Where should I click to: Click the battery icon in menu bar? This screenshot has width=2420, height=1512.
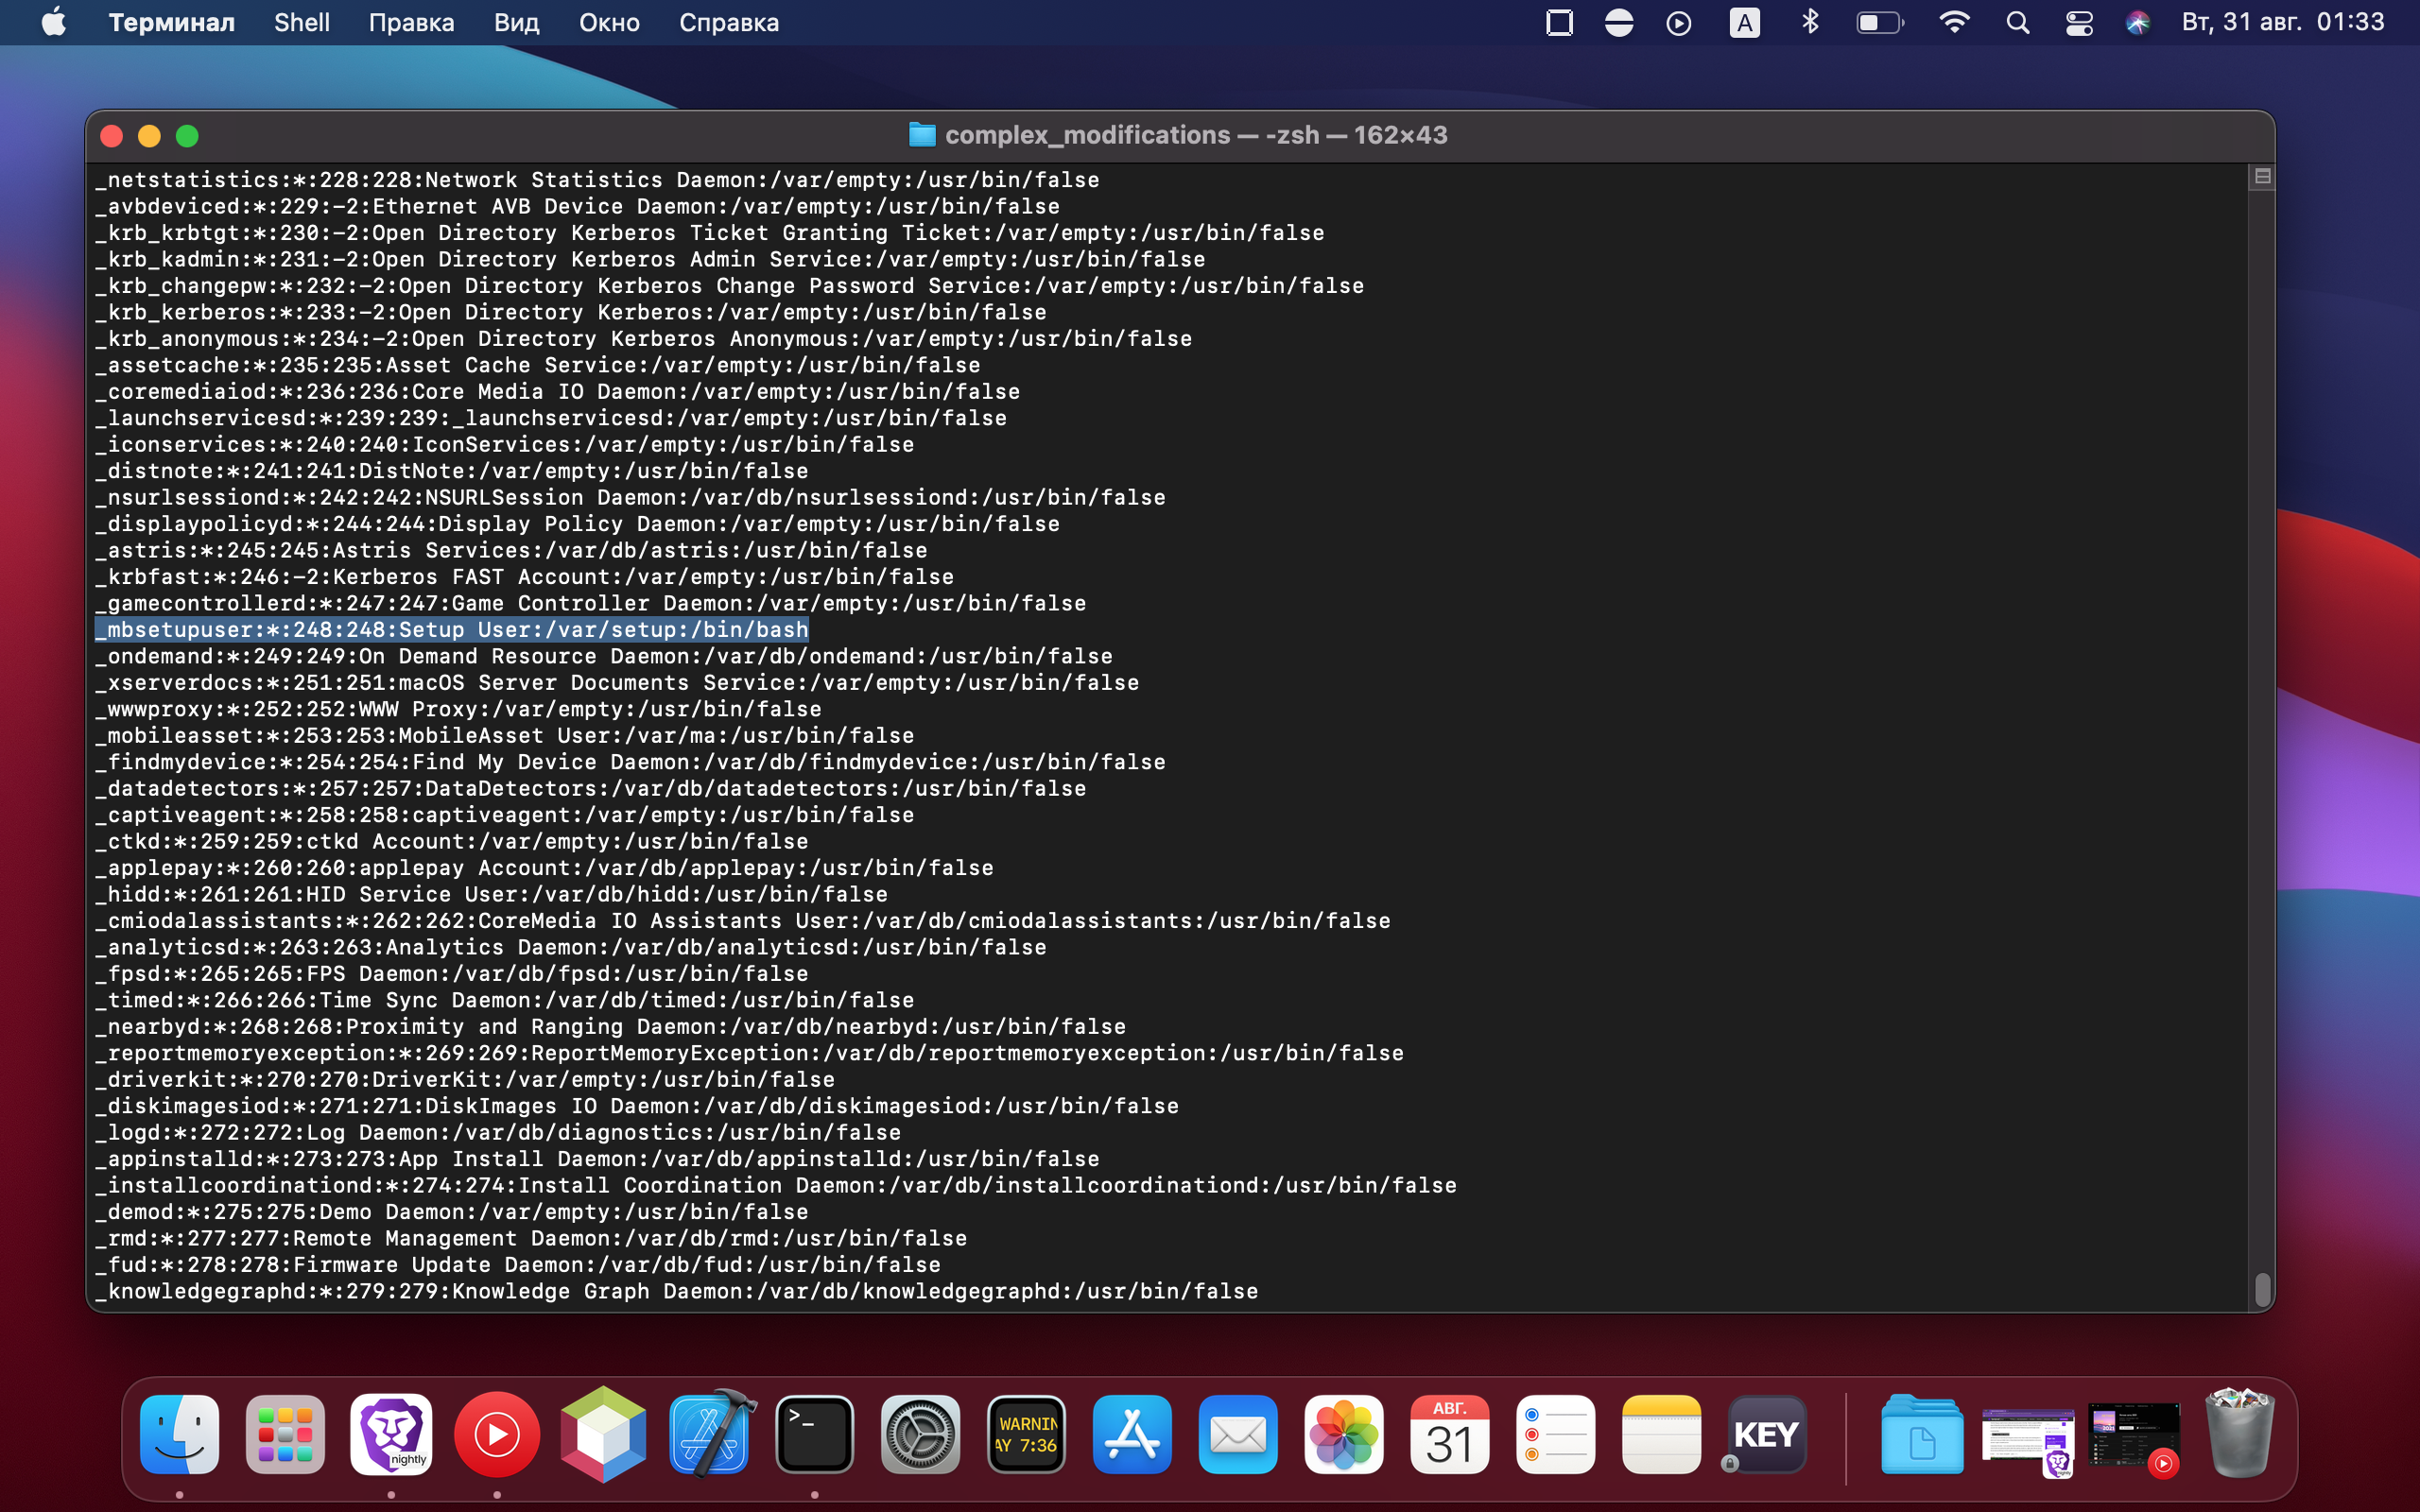point(1878,23)
